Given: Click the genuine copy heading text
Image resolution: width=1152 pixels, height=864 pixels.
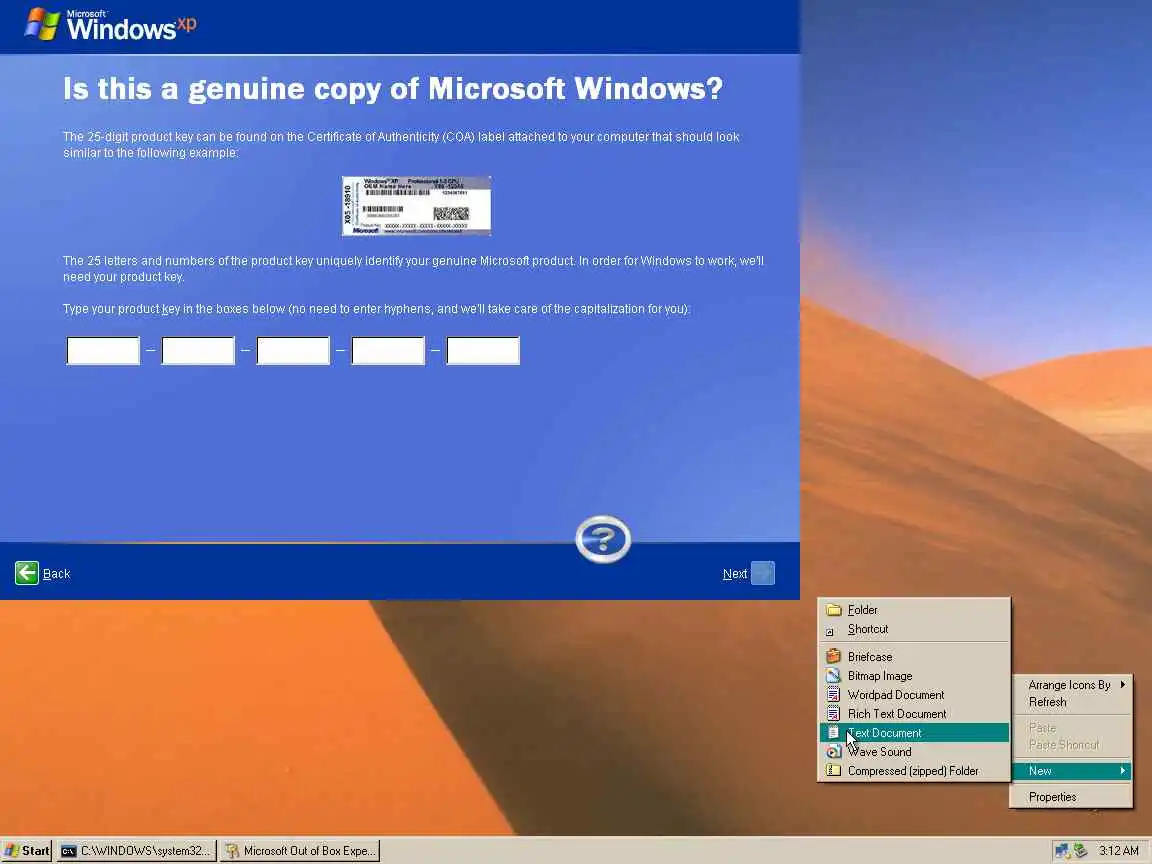Looking at the screenshot, I should (x=393, y=89).
